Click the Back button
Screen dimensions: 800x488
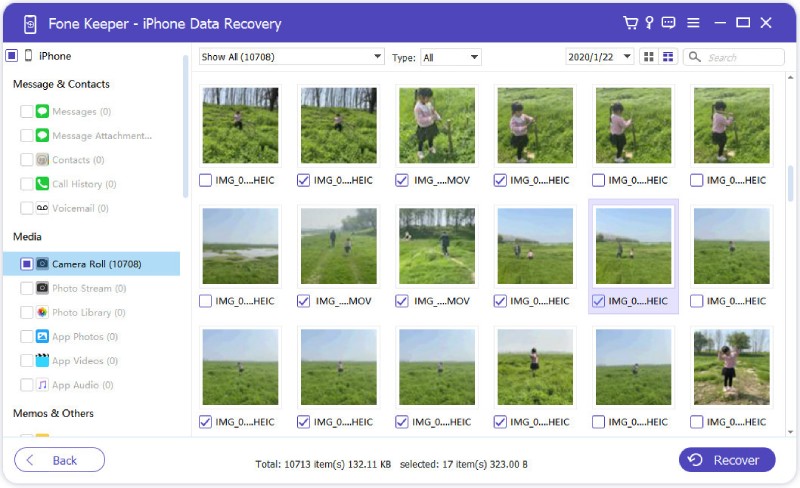pyautogui.click(x=59, y=460)
